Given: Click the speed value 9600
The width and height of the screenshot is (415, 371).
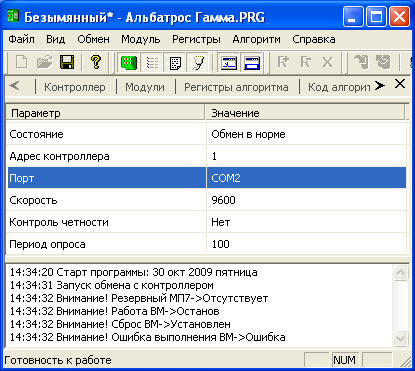Looking at the screenshot, I should click(223, 200).
